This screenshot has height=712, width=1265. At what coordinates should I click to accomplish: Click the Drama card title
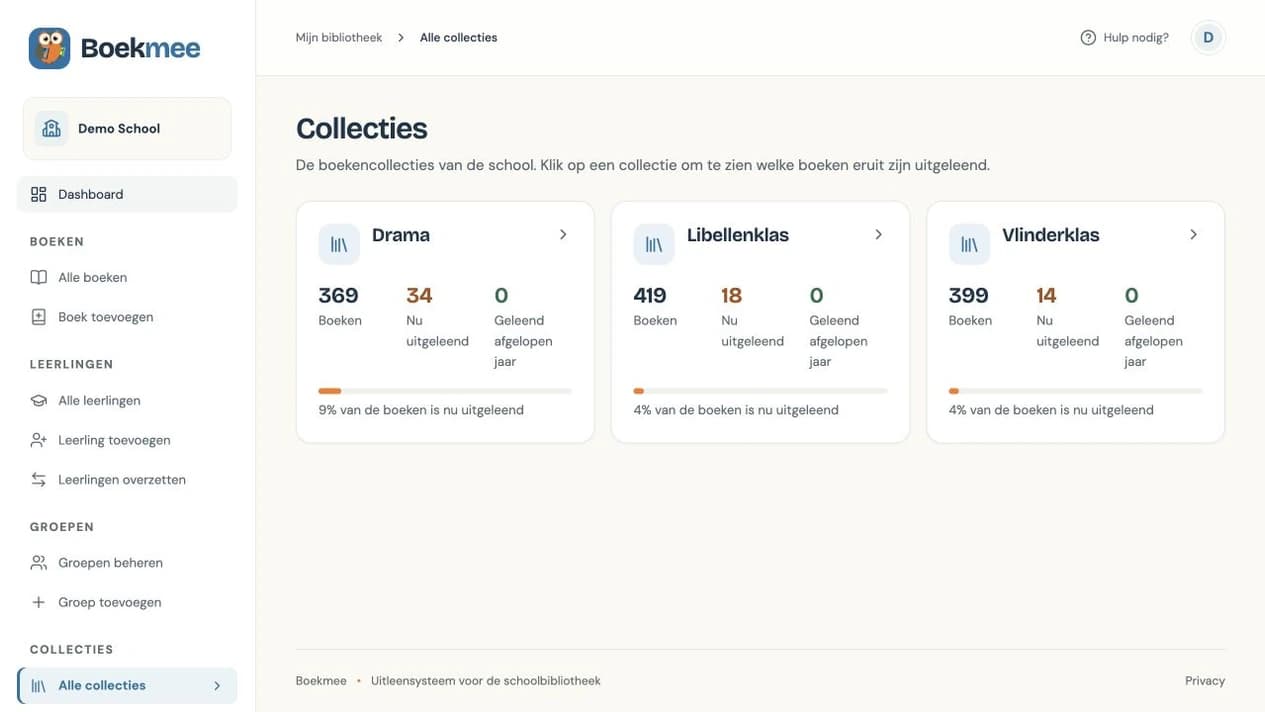coord(401,235)
